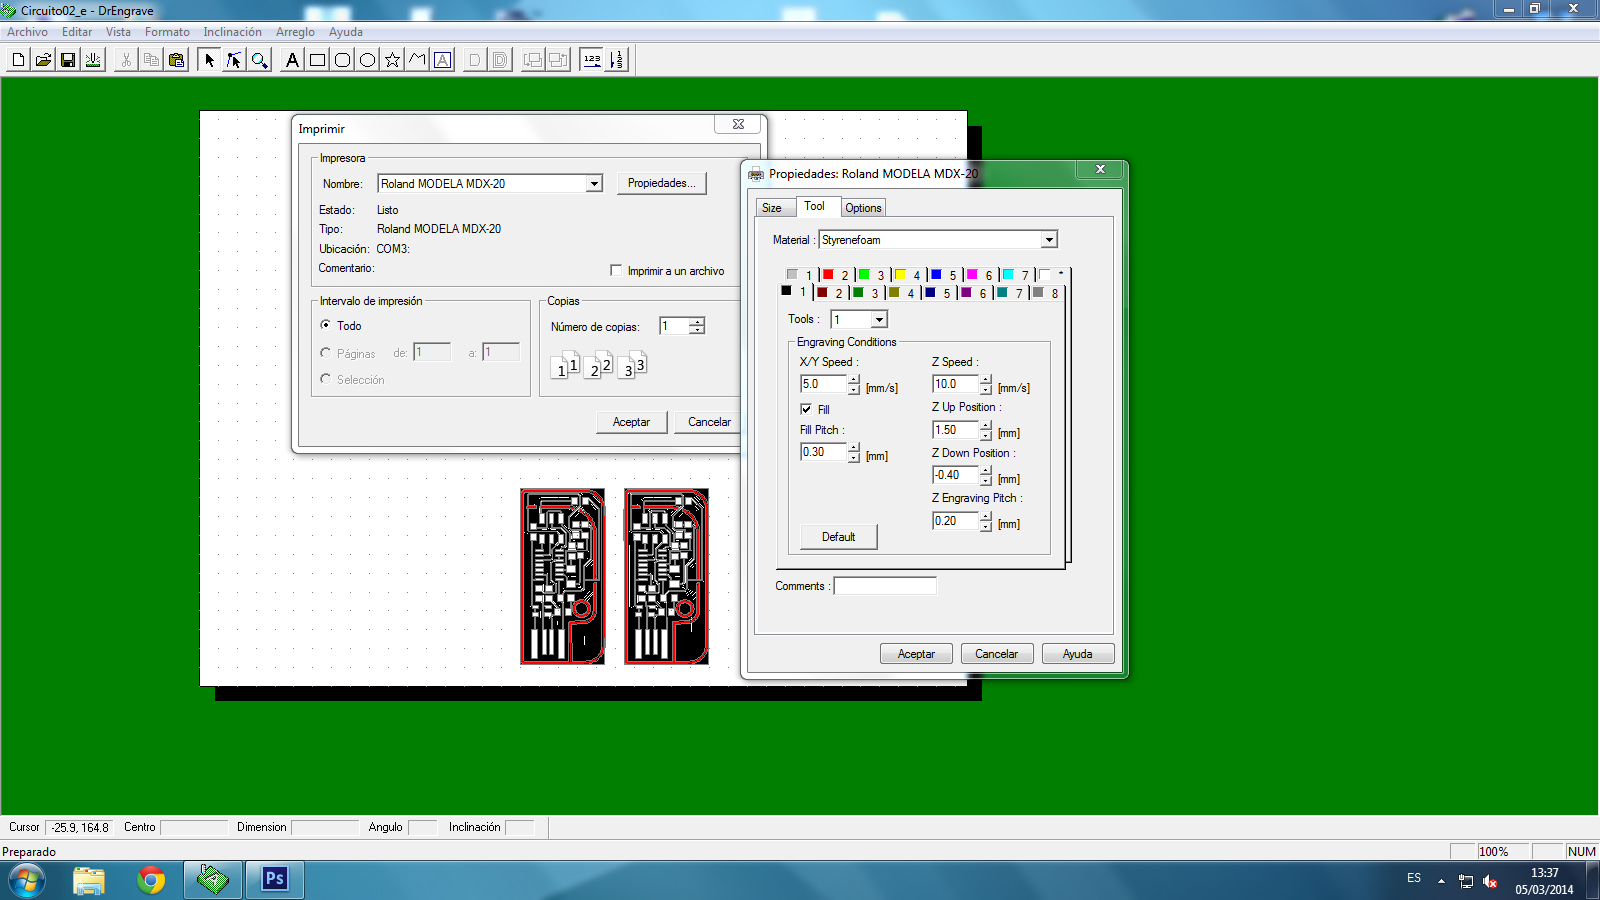Open the printer Nombre dropdown
Image resolution: width=1600 pixels, height=900 pixels.
point(594,184)
